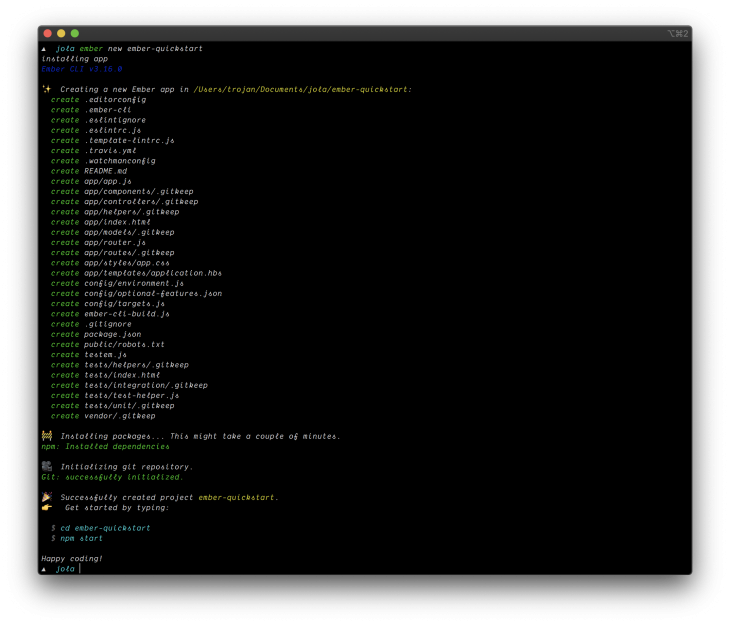Click the 'tests/index.html' line
730x625 pixels.
[x=105, y=375]
